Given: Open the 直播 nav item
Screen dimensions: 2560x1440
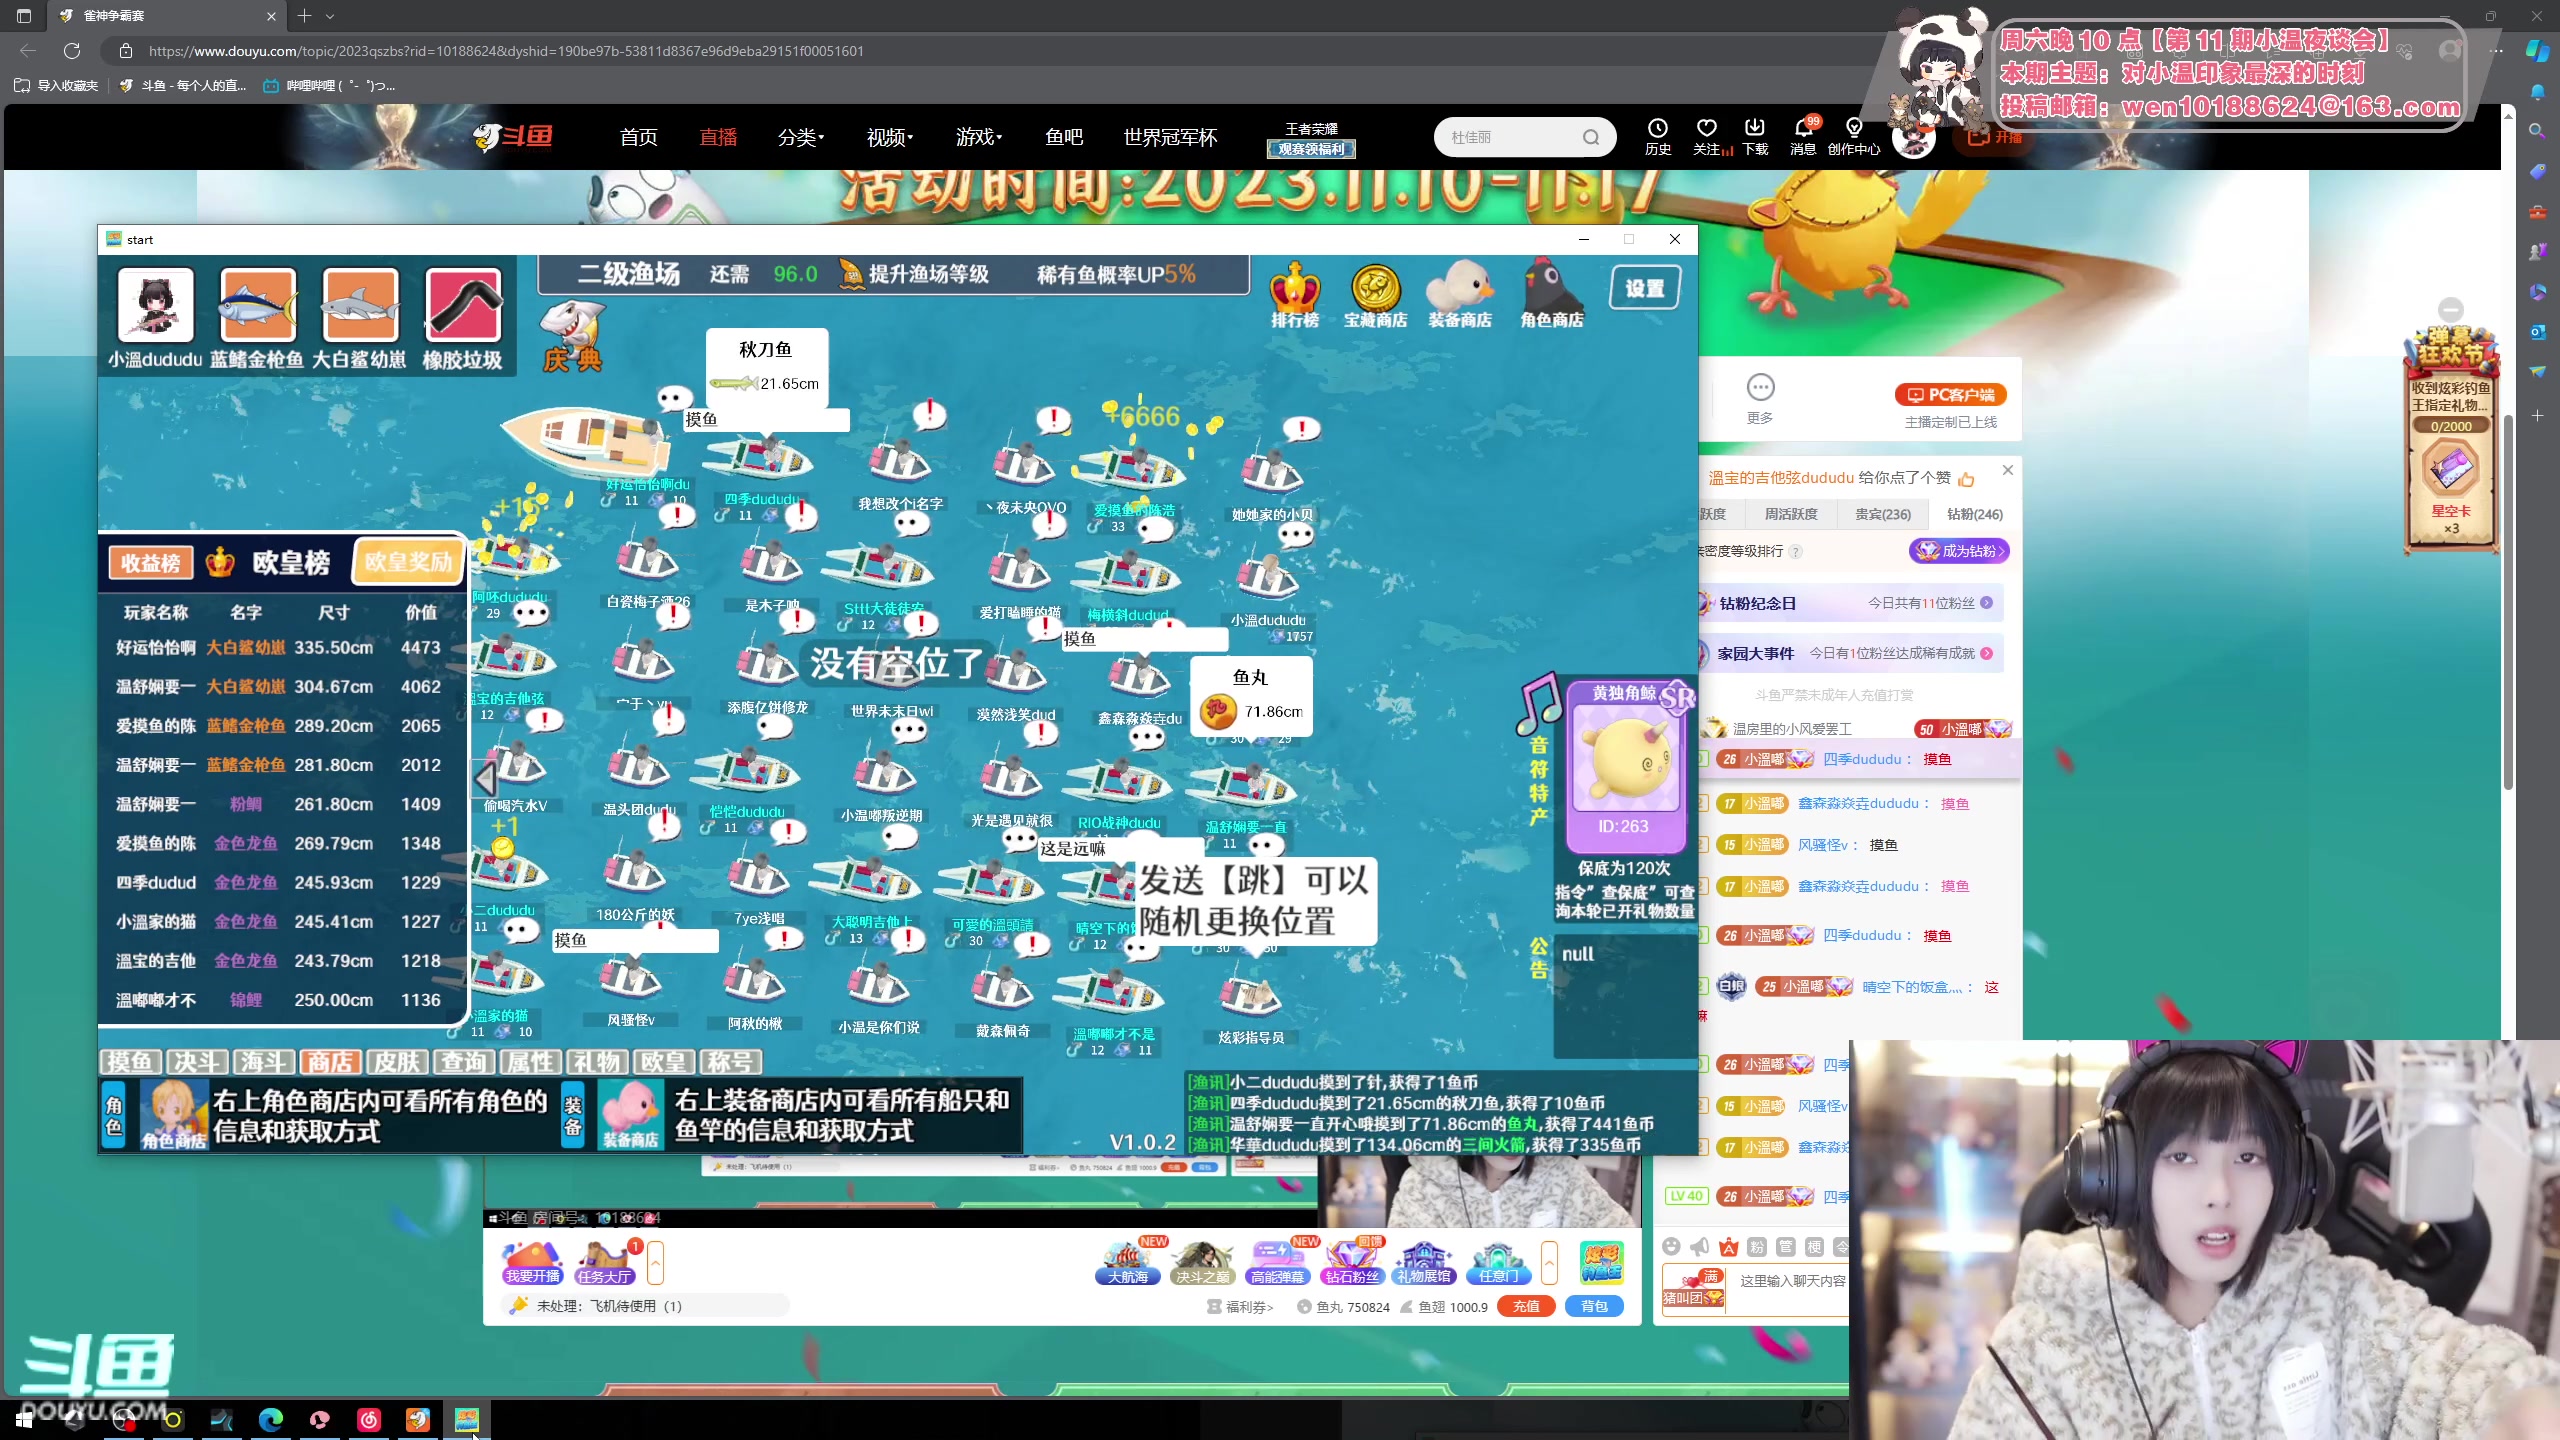Looking at the screenshot, I should [718, 137].
